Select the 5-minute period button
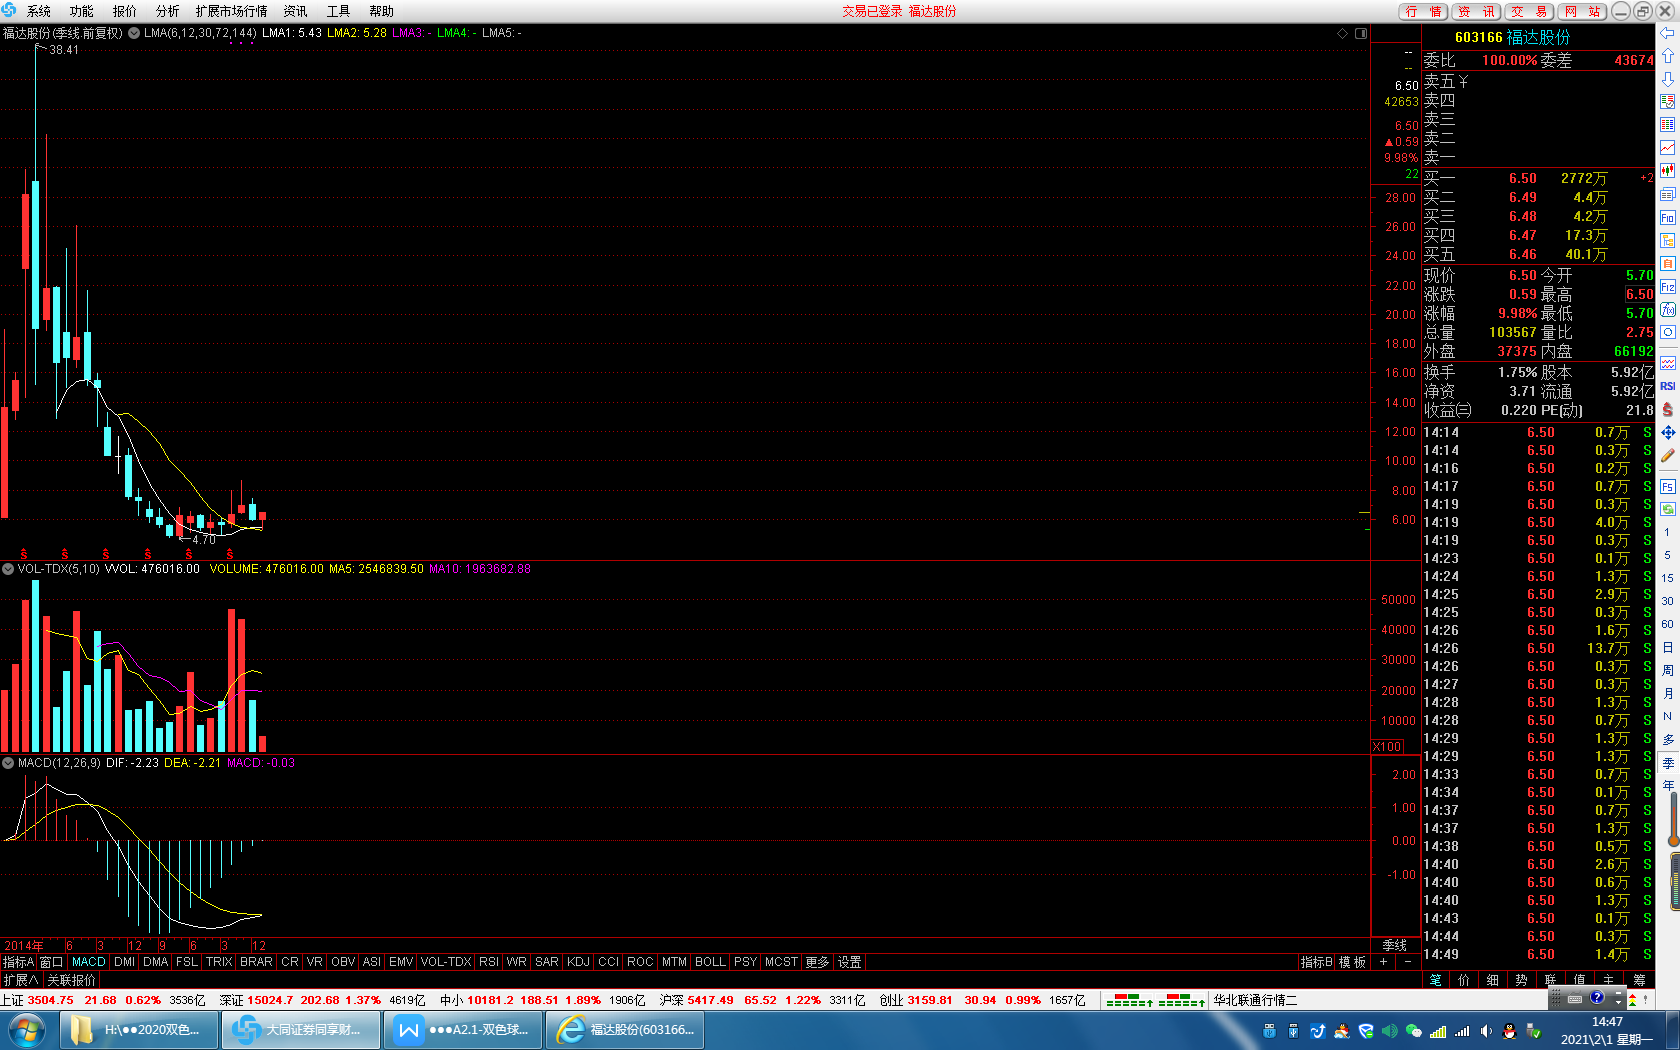This screenshot has width=1680, height=1050. click(1667, 555)
